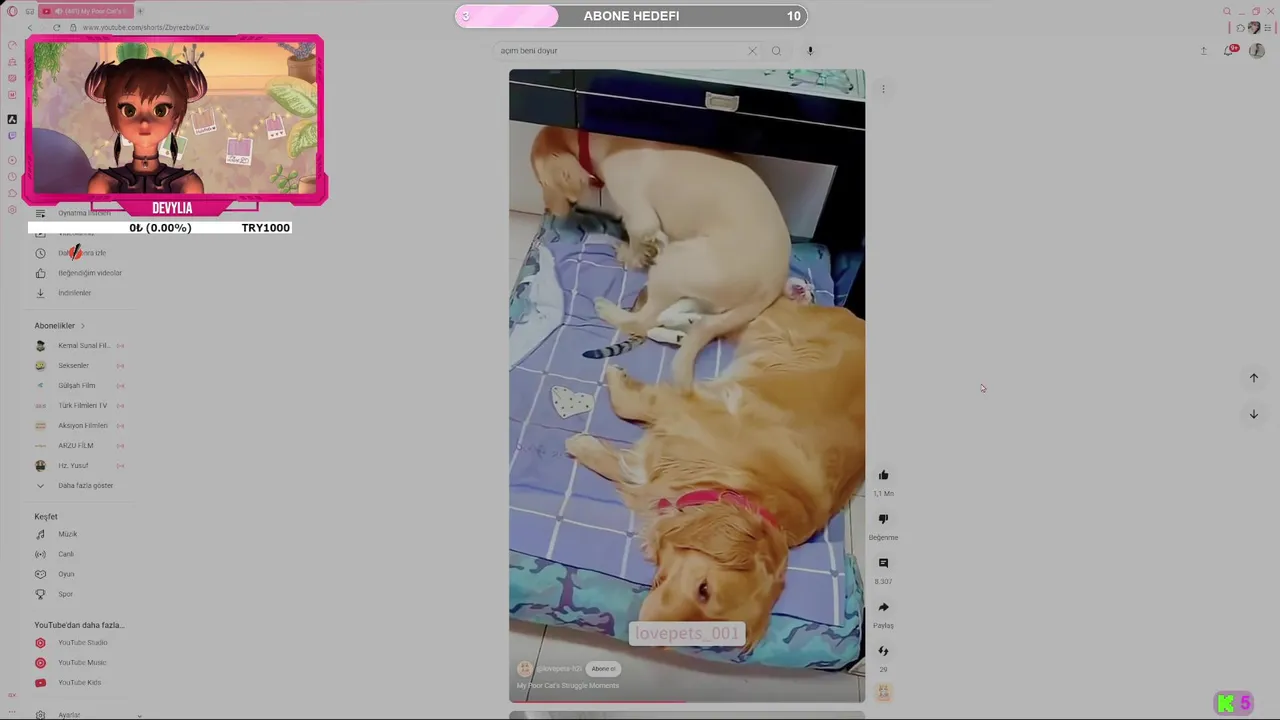The width and height of the screenshot is (1280, 720).
Task: Like the Short with the thumbs-up icon
Action: pyautogui.click(x=883, y=476)
